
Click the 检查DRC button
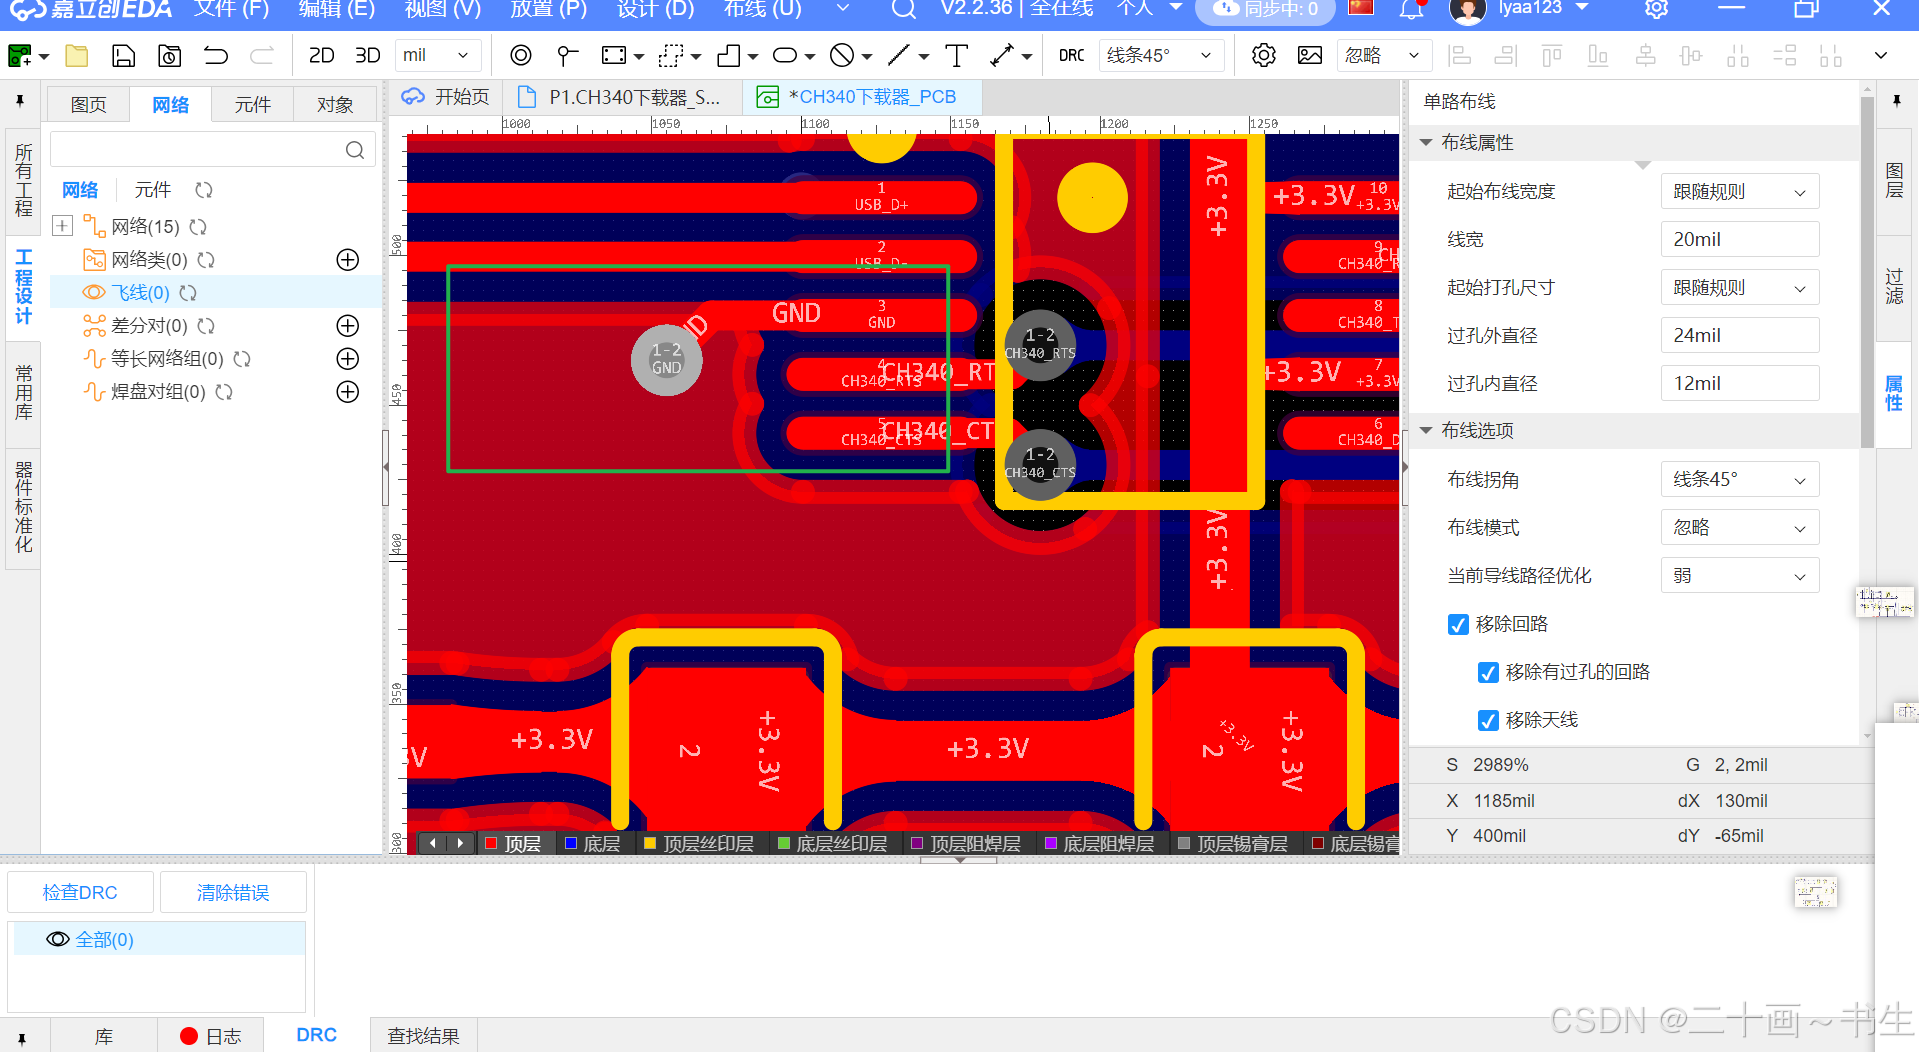click(x=80, y=892)
